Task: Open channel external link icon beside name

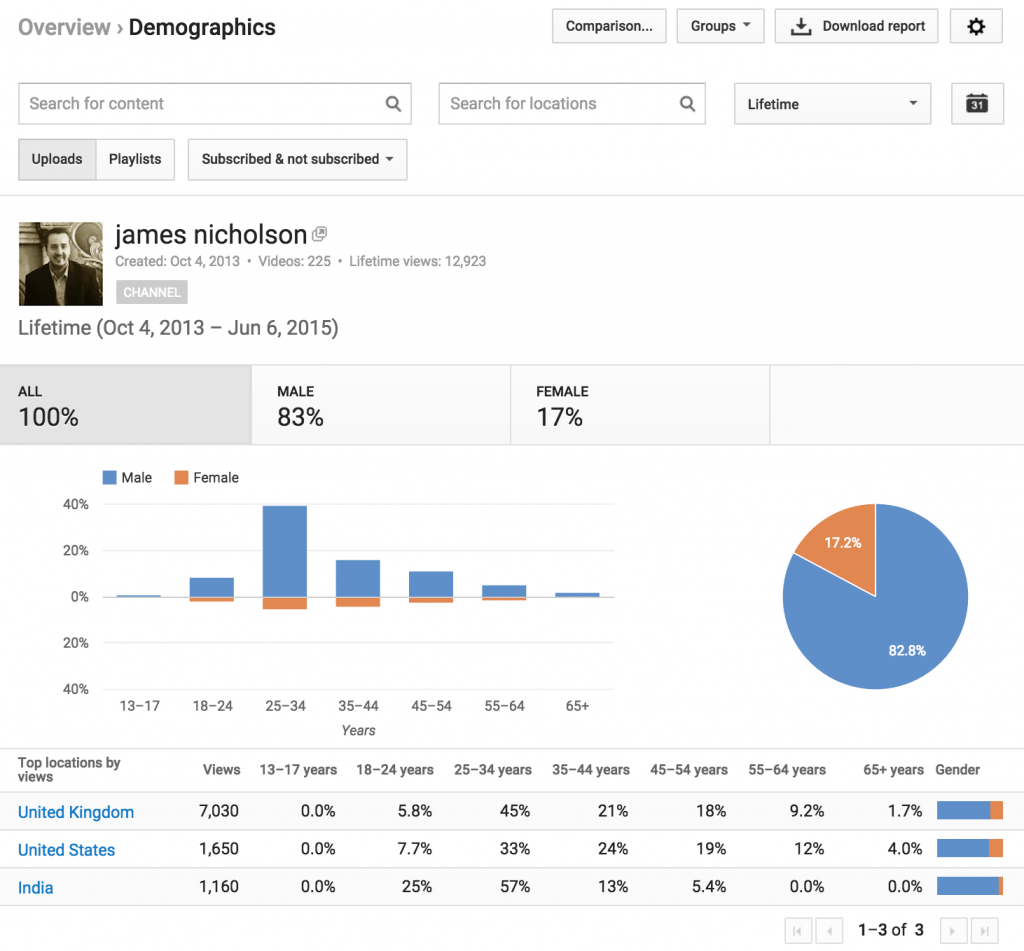Action: coord(320,234)
